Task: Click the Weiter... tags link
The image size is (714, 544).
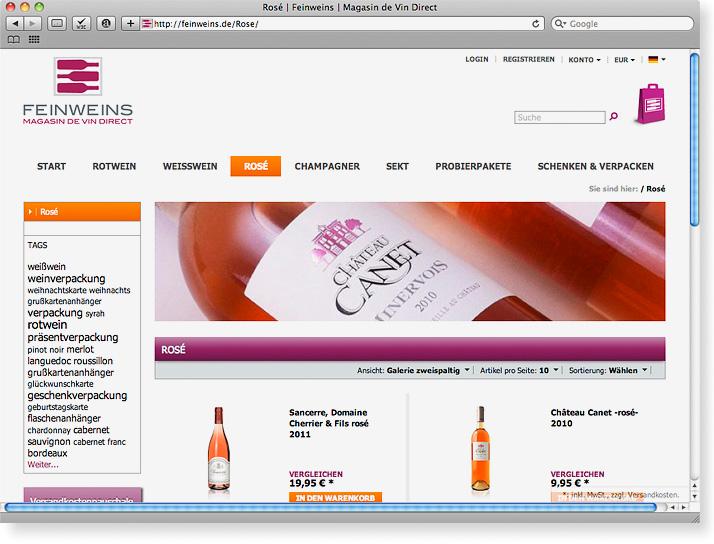Action: click(43, 464)
